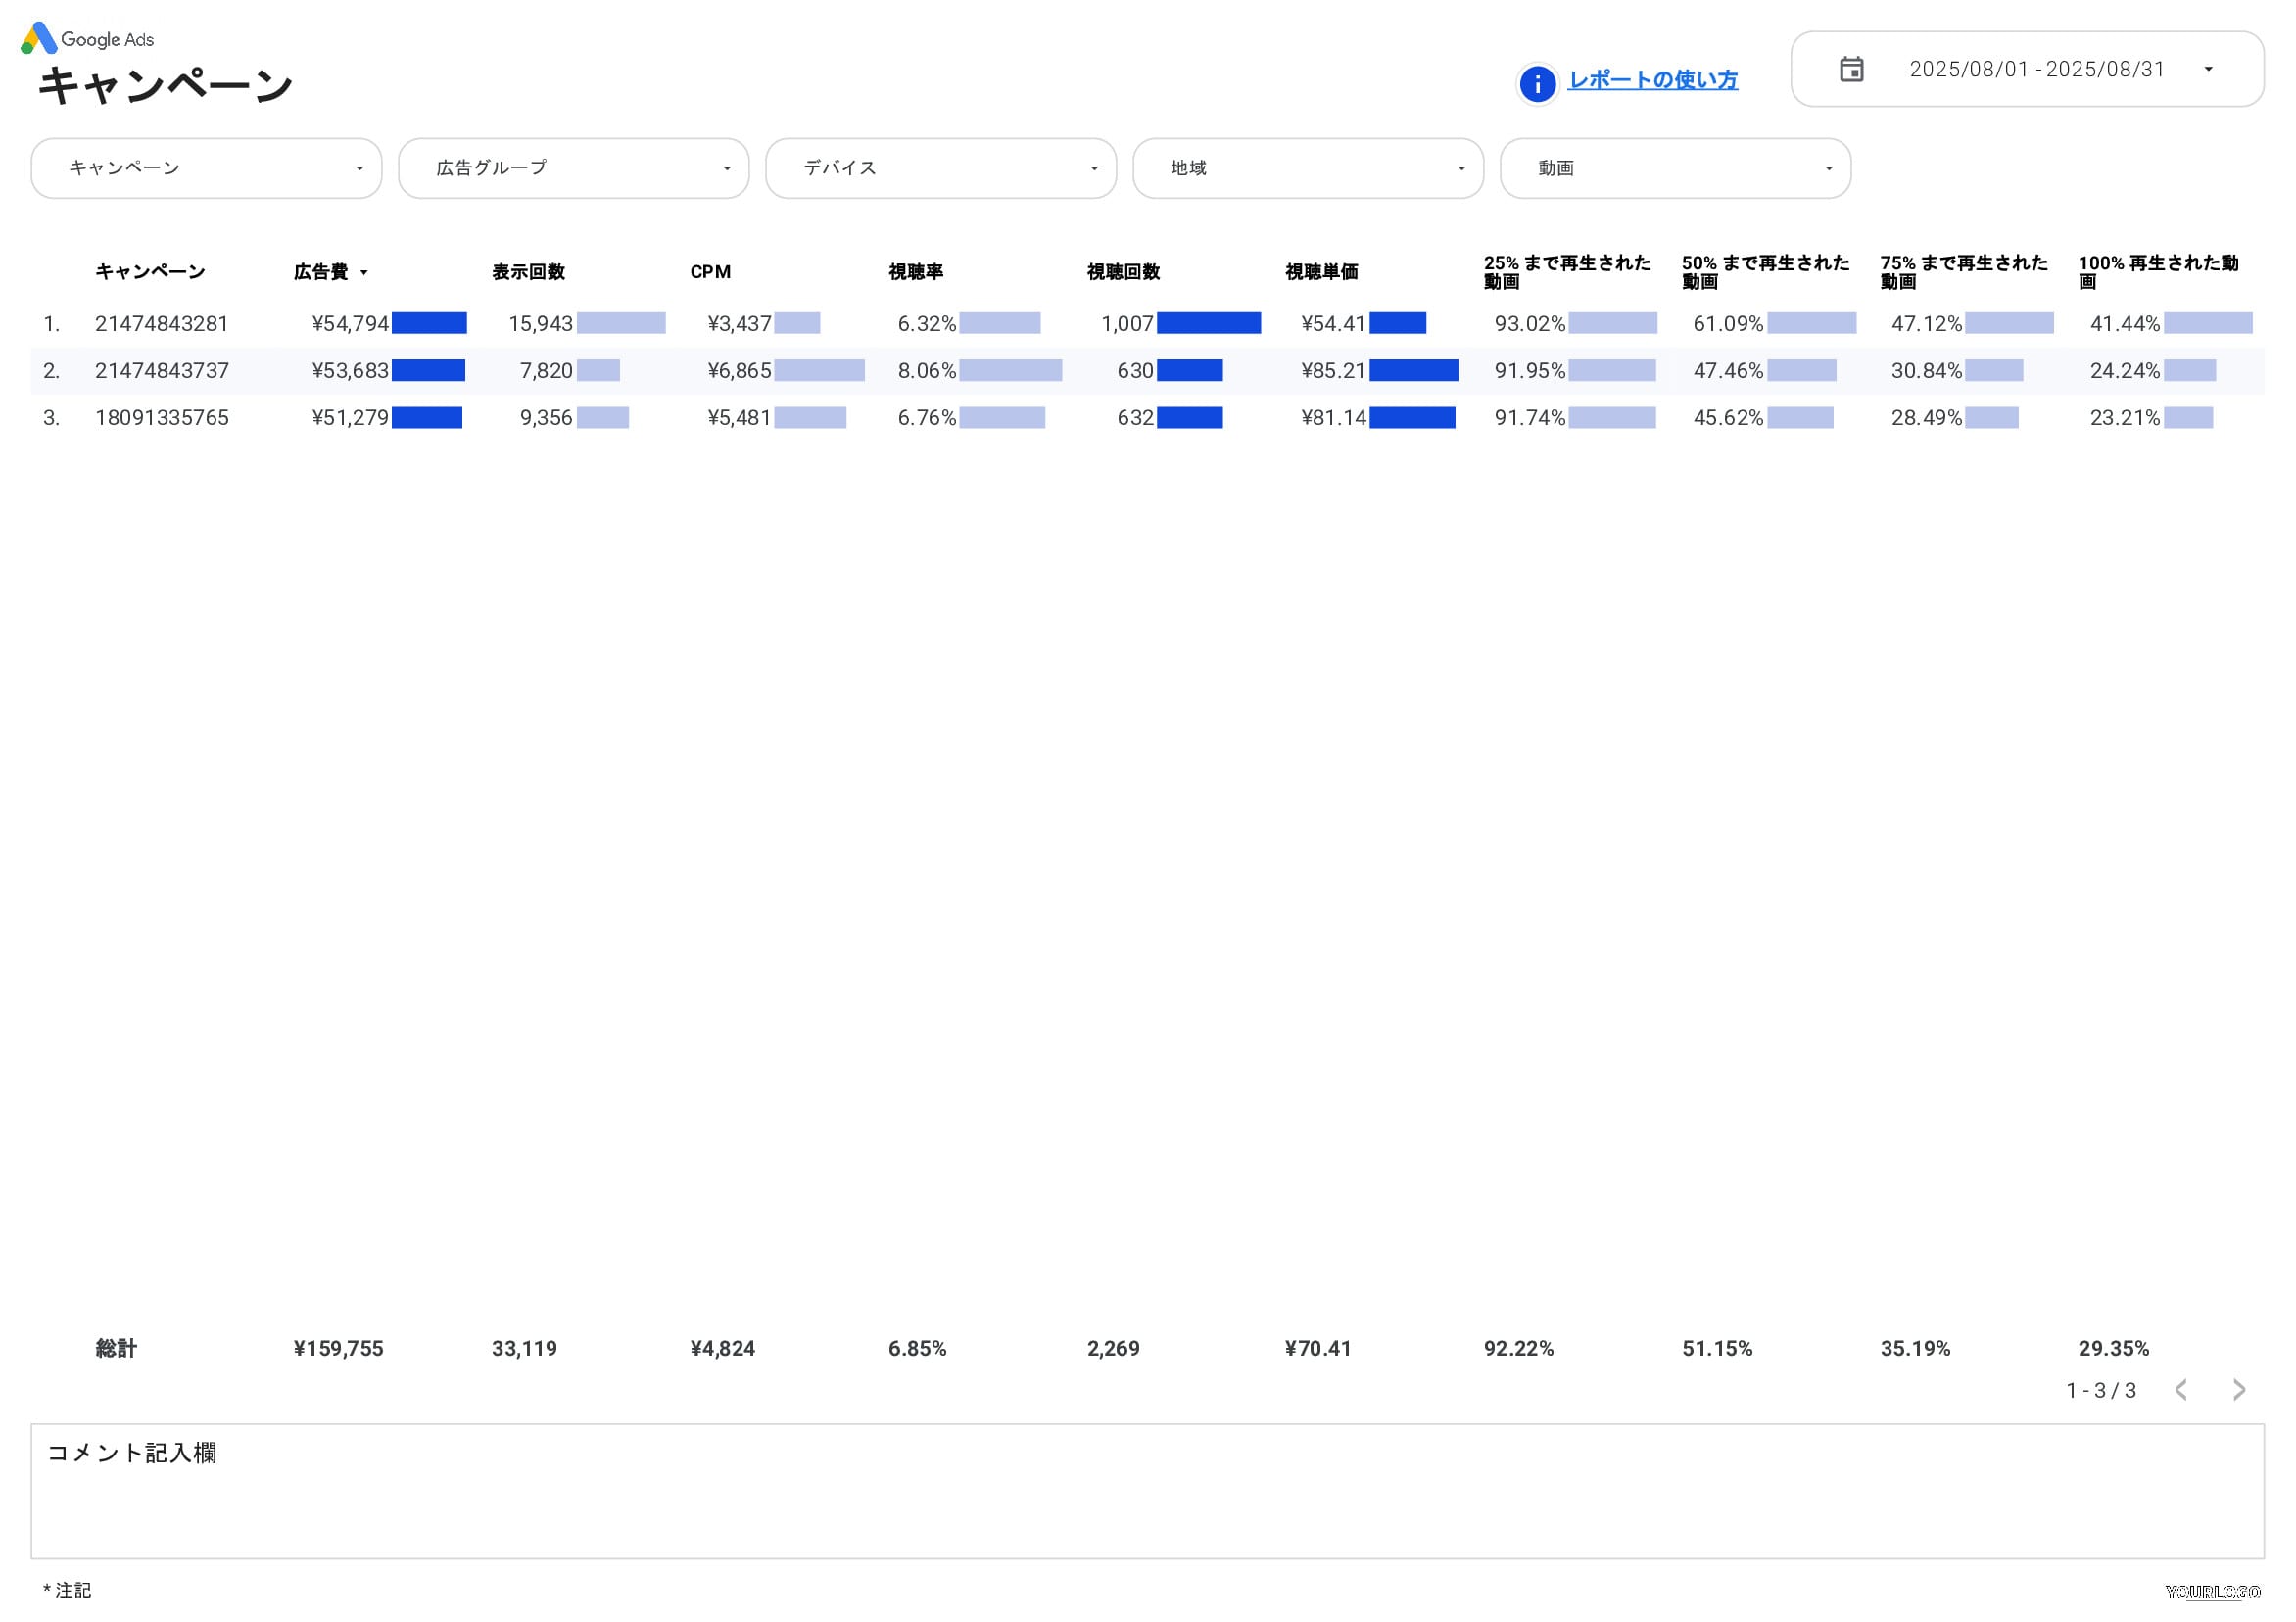Go to previous table page arrow
This screenshot has height=1622, width=2296.
point(2181,1390)
